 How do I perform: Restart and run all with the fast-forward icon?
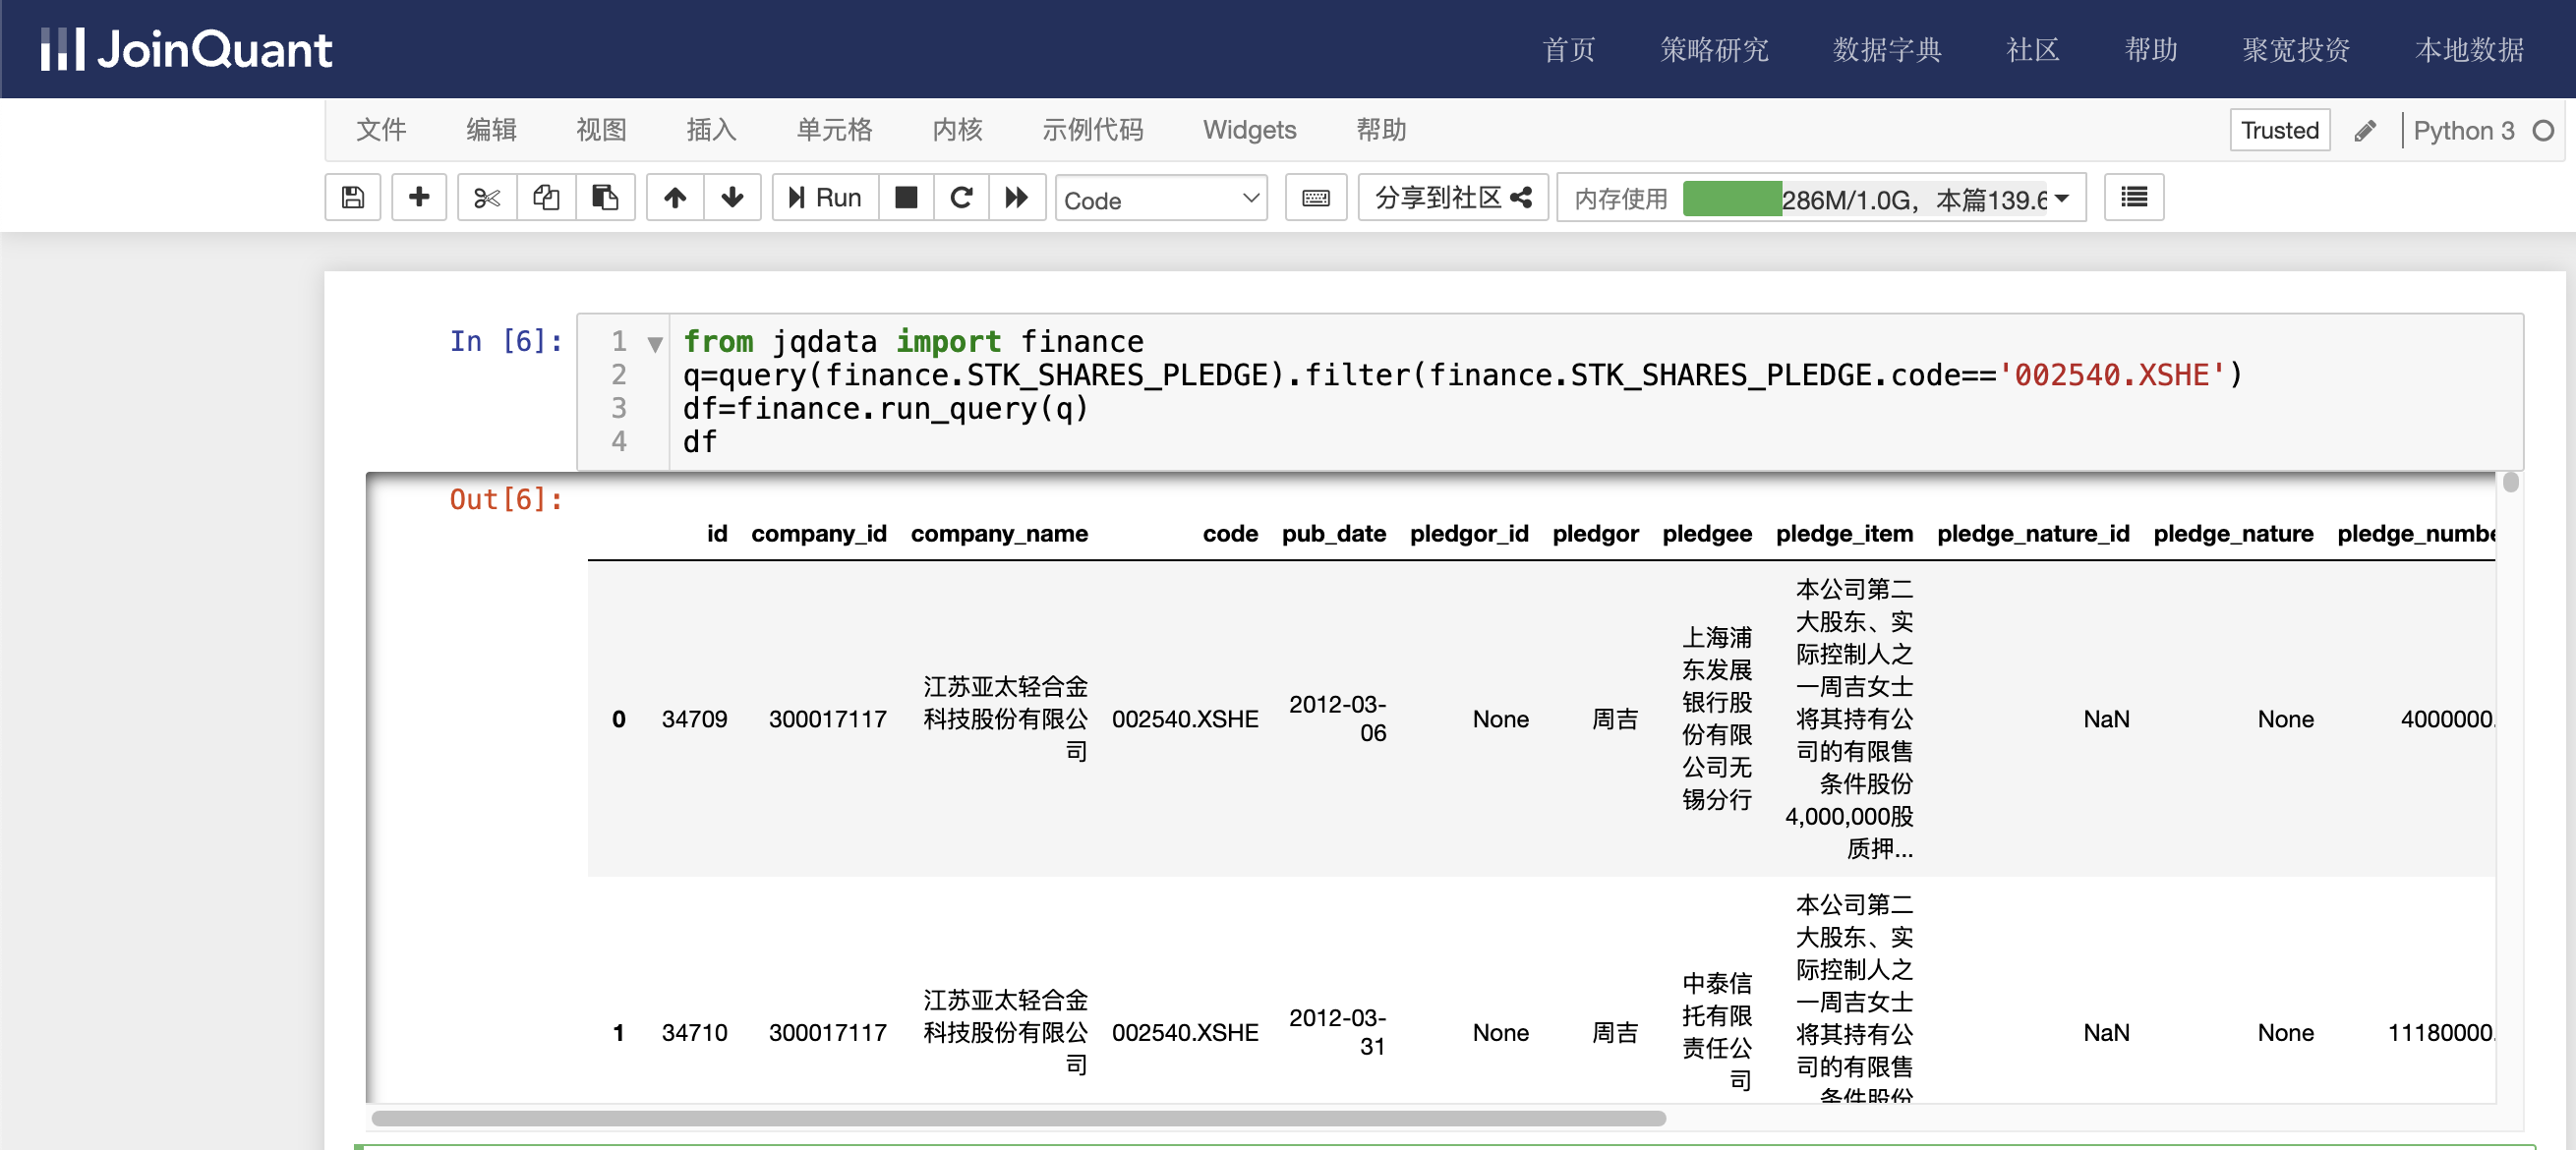coord(1016,198)
